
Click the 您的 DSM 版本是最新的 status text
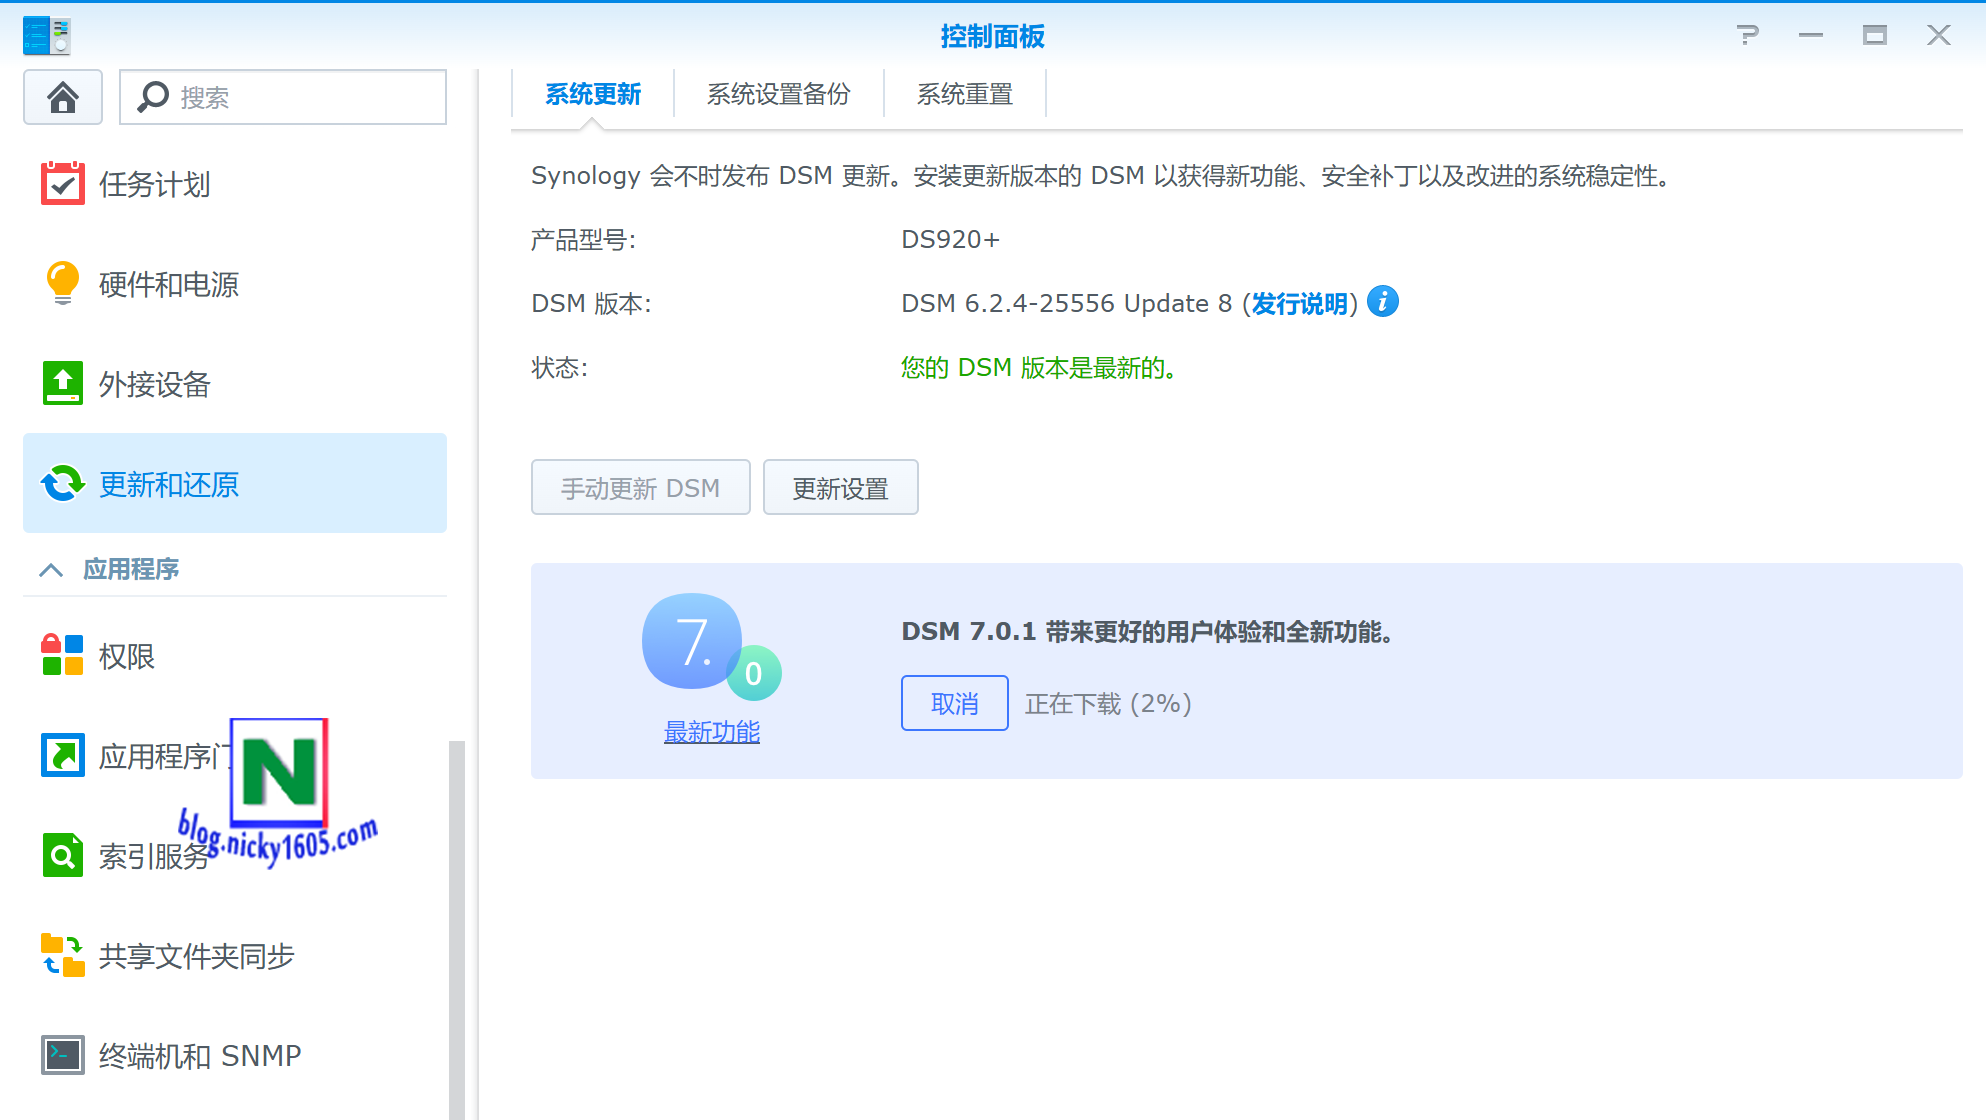pyautogui.click(x=1039, y=368)
